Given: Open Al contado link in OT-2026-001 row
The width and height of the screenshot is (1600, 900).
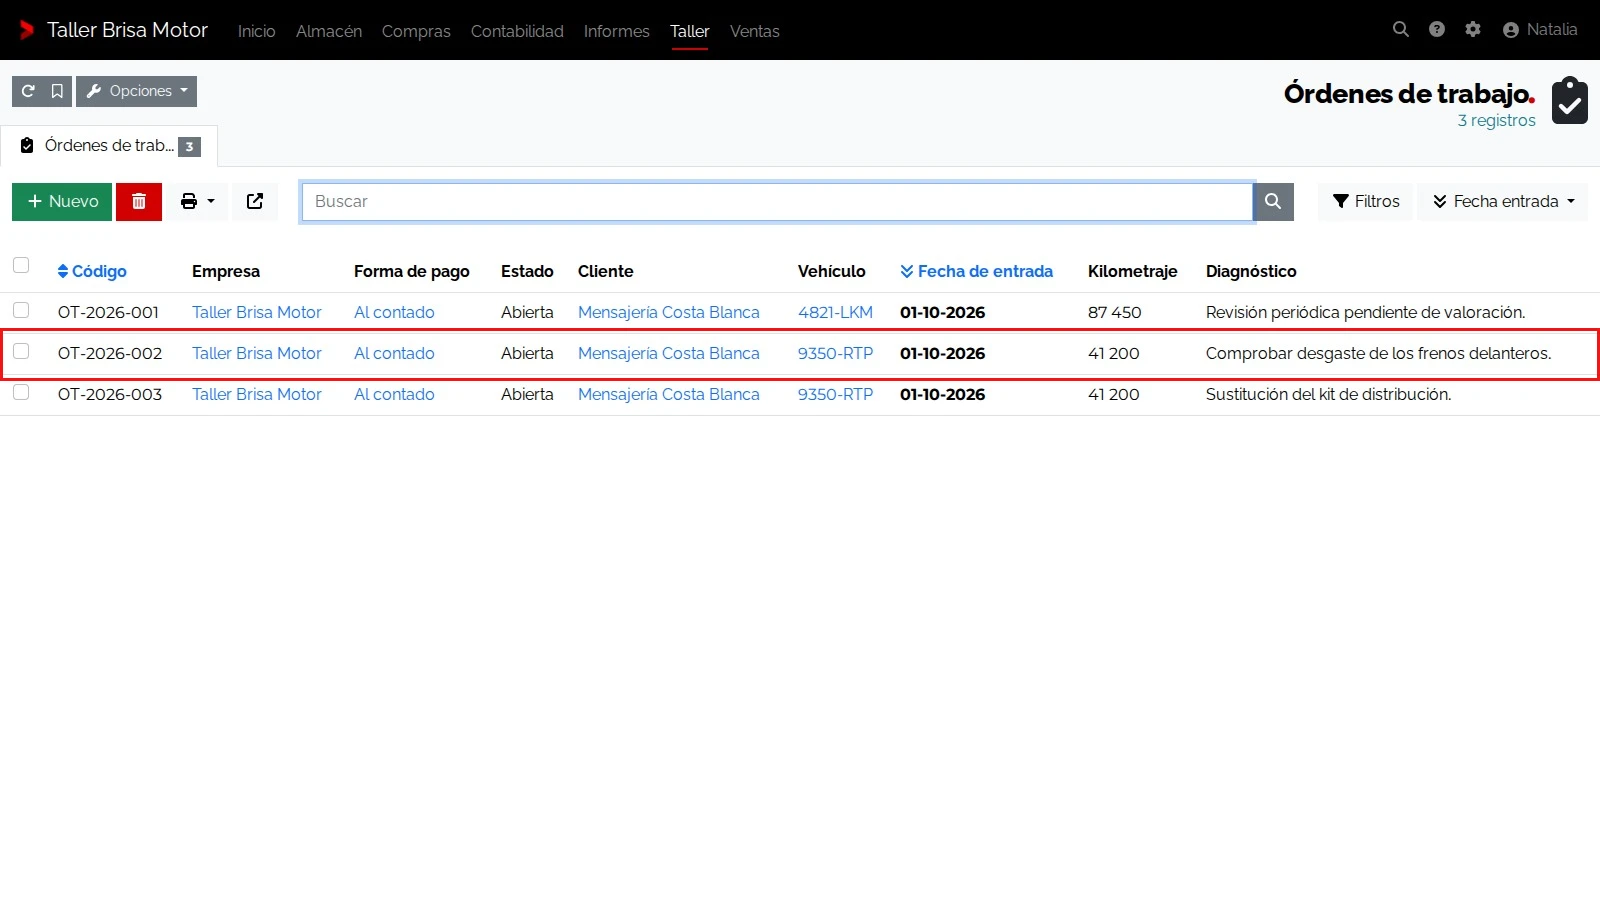Looking at the screenshot, I should pyautogui.click(x=394, y=312).
